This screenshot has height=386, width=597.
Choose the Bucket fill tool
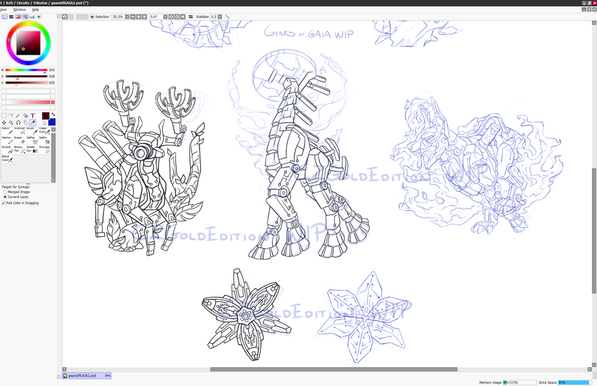pyautogui.click(x=7, y=150)
